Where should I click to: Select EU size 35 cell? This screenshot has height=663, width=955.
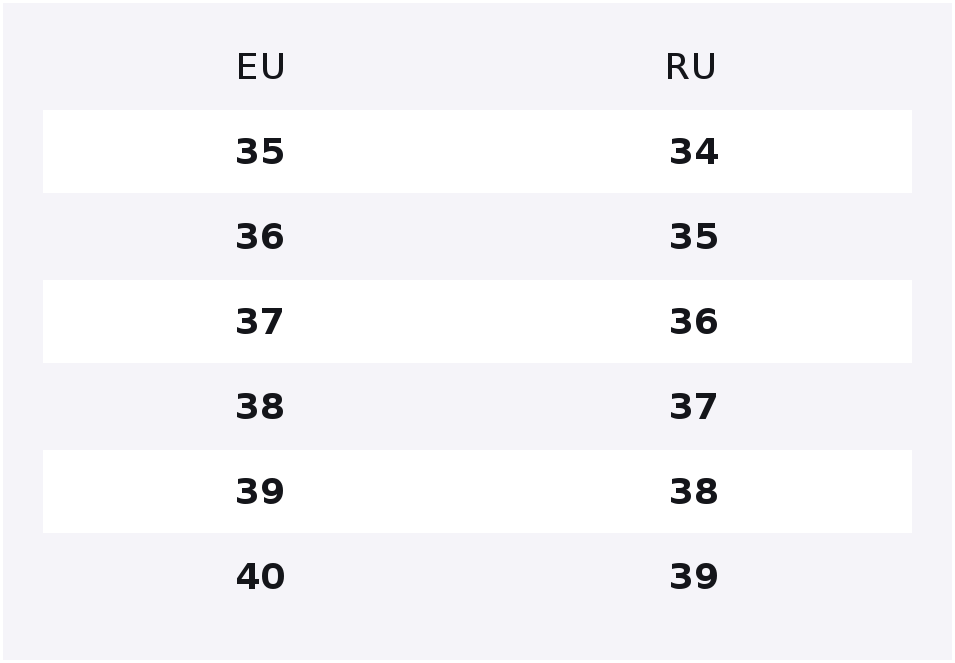(260, 152)
